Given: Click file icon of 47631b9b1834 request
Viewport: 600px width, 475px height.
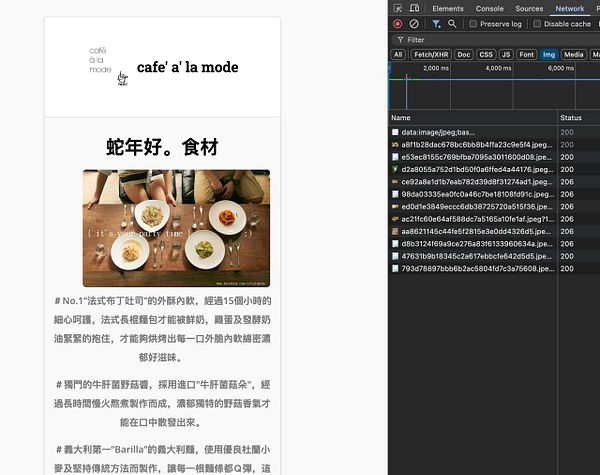Looking at the screenshot, I should pos(395,256).
